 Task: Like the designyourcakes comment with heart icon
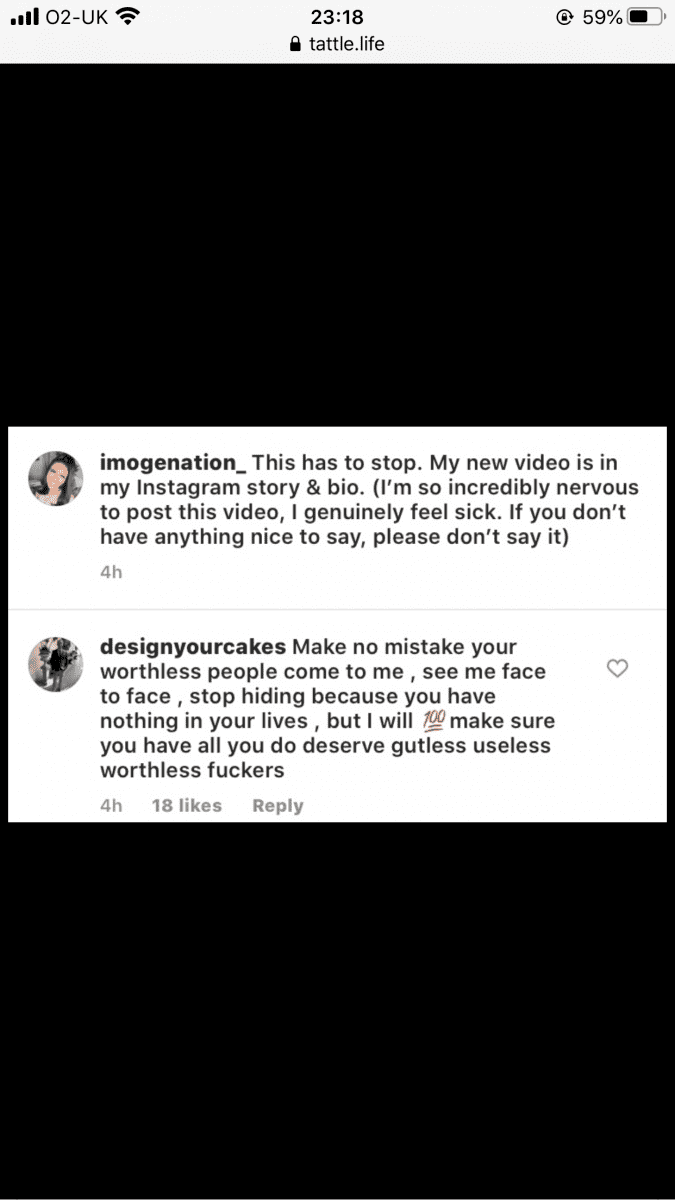click(618, 669)
